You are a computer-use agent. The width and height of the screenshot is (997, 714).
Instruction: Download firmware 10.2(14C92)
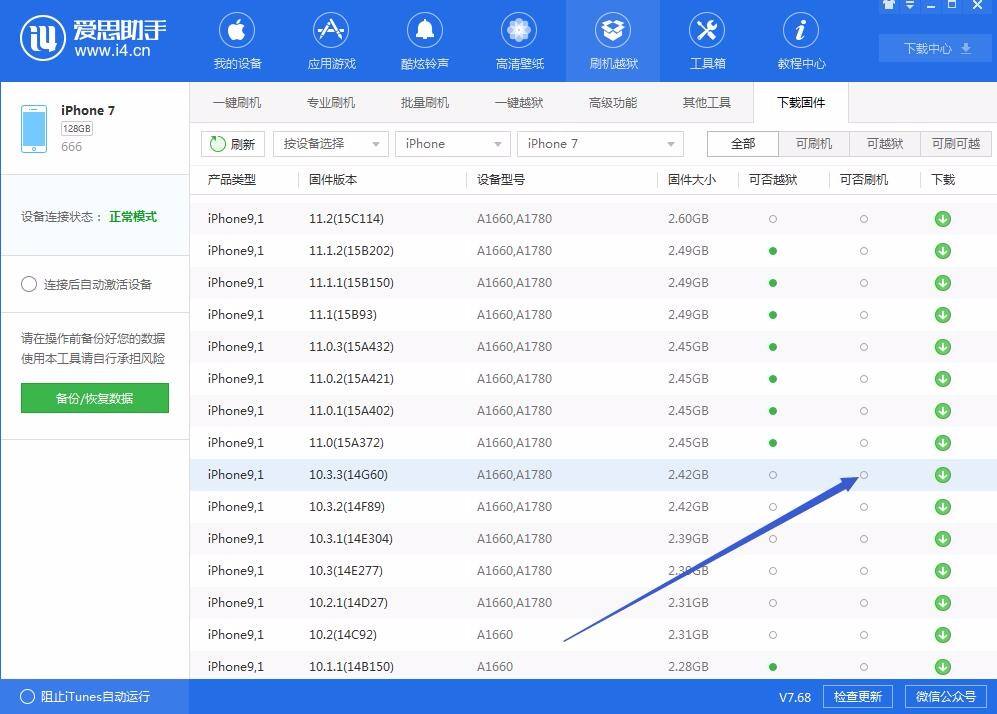tap(942, 635)
